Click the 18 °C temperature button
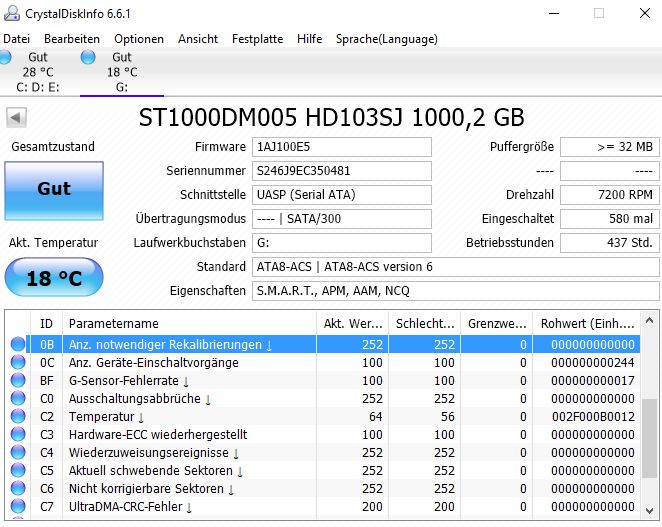Image resolution: width=662 pixels, height=527 pixels. pyautogui.click(x=54, y=277)
